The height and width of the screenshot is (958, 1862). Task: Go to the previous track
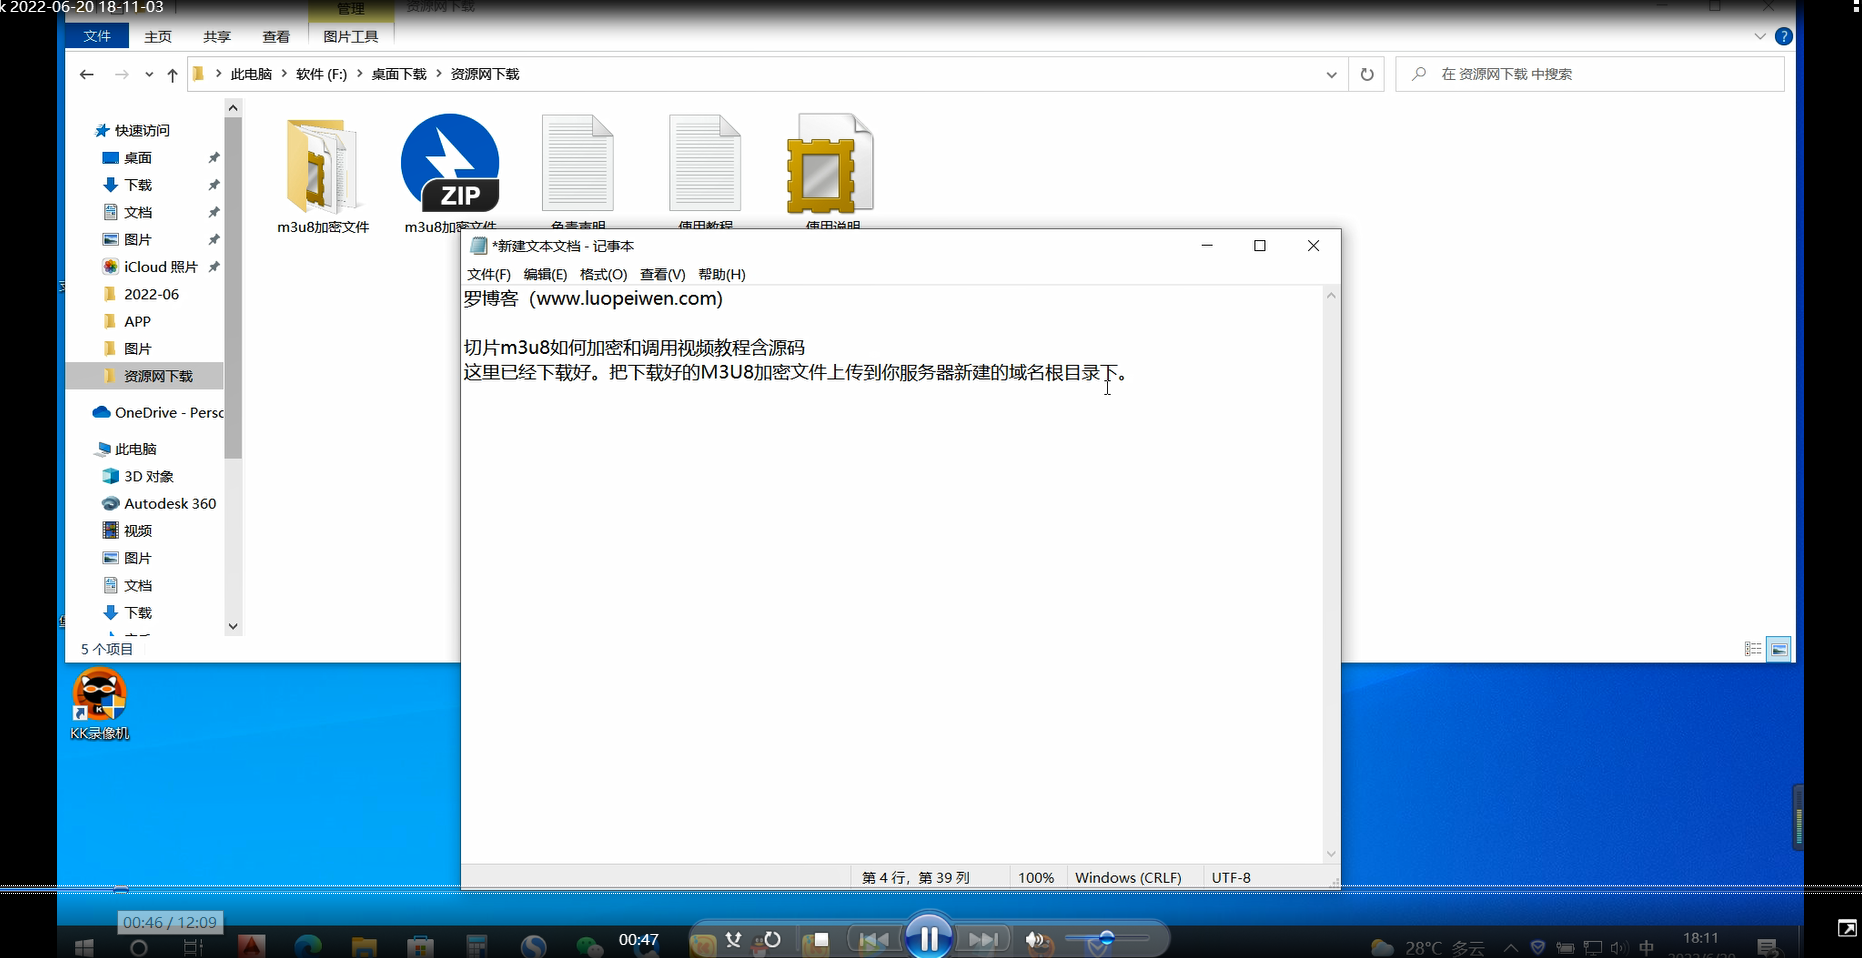[x=873, y=940]
